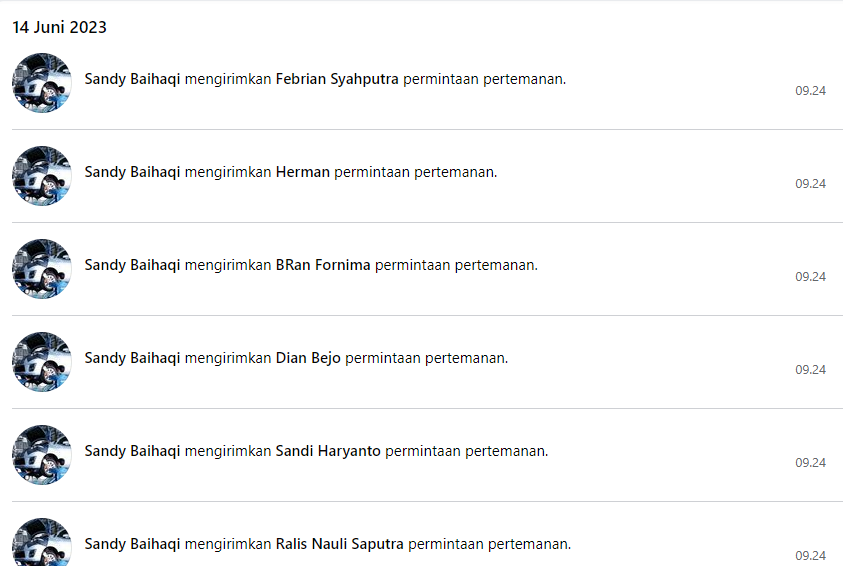Open profile picture in the Herman request row
The height and width of the screenshot is (566, 843).
pyautogui.click(x=42, y=176)
